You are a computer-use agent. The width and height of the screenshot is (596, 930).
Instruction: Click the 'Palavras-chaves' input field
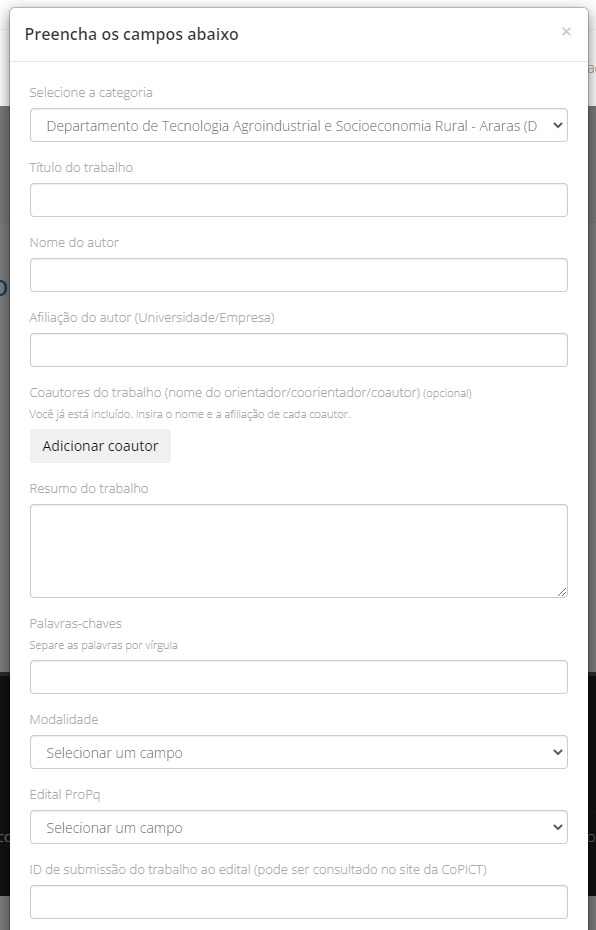(299, 677)
